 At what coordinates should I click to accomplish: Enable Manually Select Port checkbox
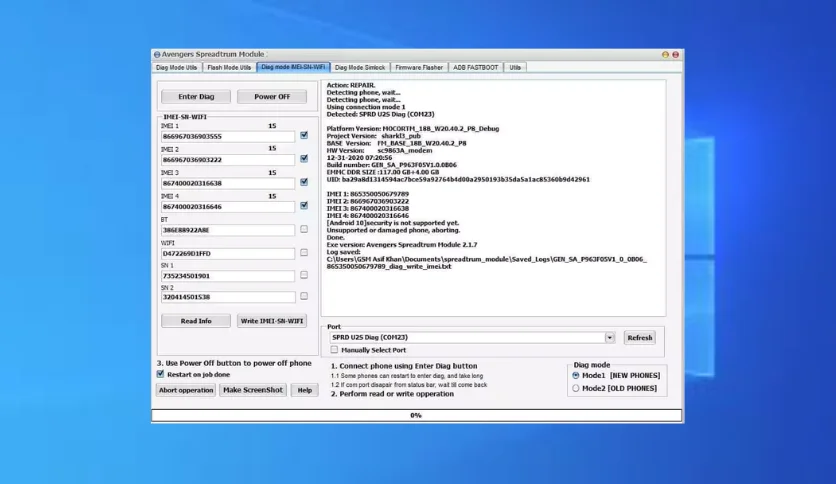click(x=334, y=350)
